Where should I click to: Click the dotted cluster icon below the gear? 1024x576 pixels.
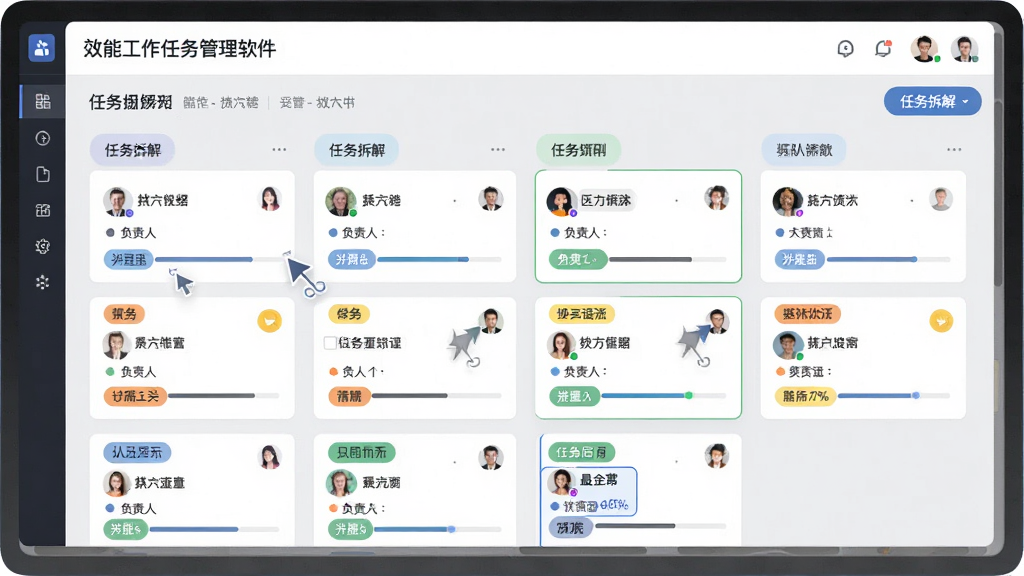pos(42,282)
